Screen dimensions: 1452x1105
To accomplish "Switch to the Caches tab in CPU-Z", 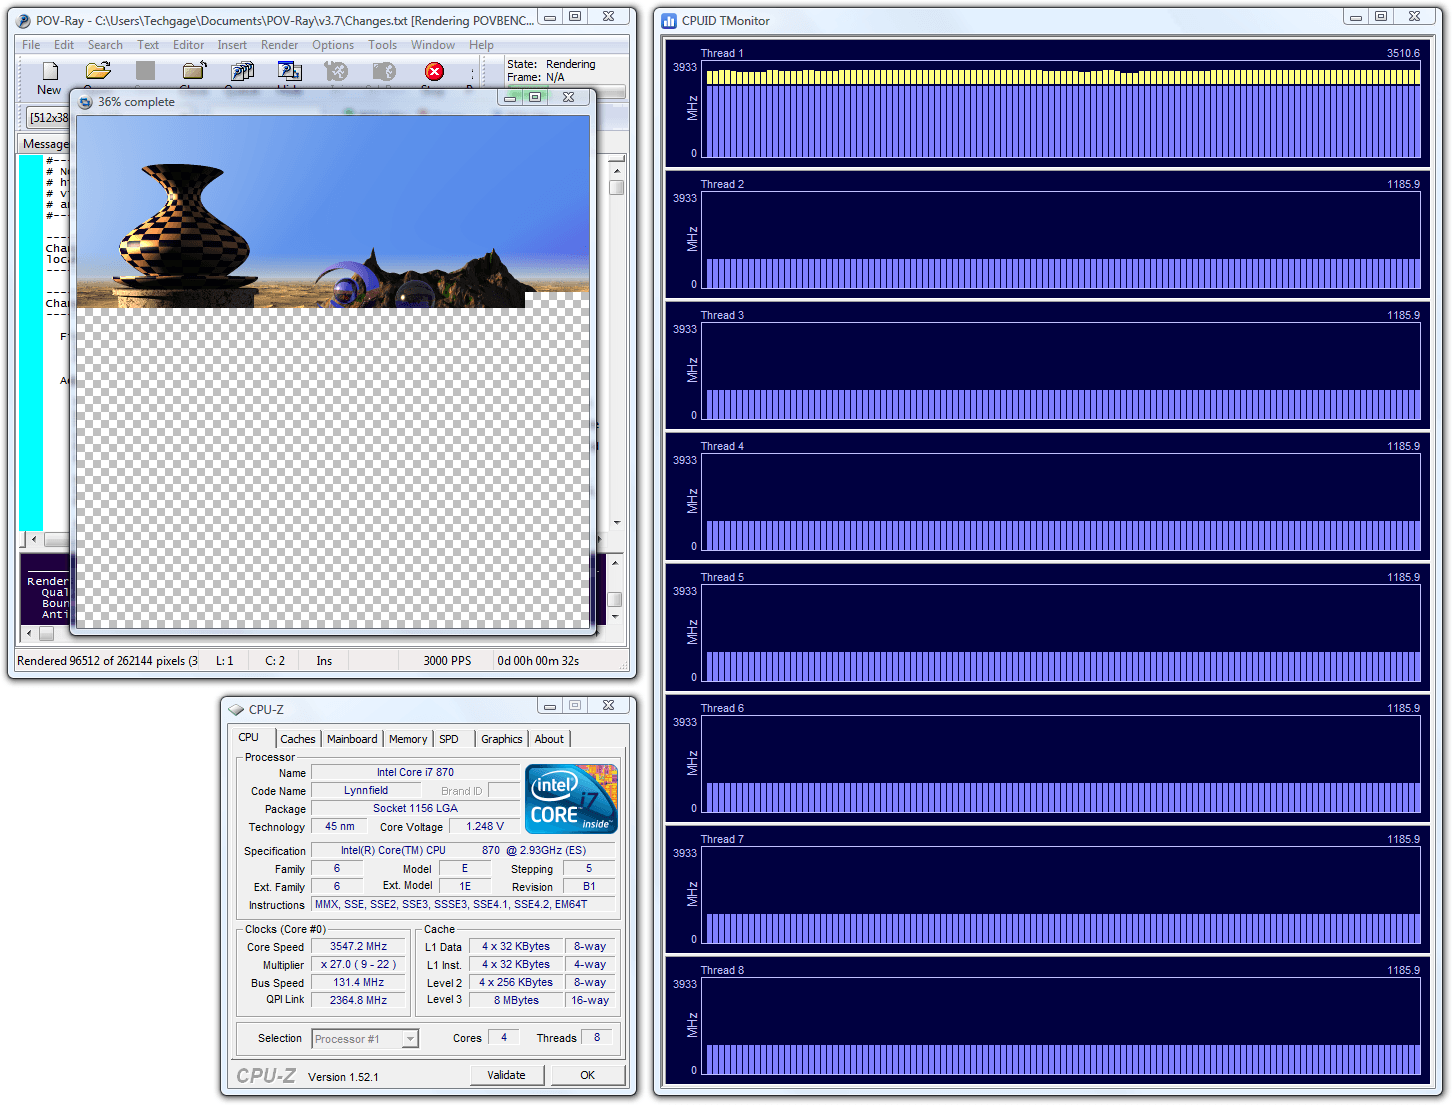I will pos(298,739).
